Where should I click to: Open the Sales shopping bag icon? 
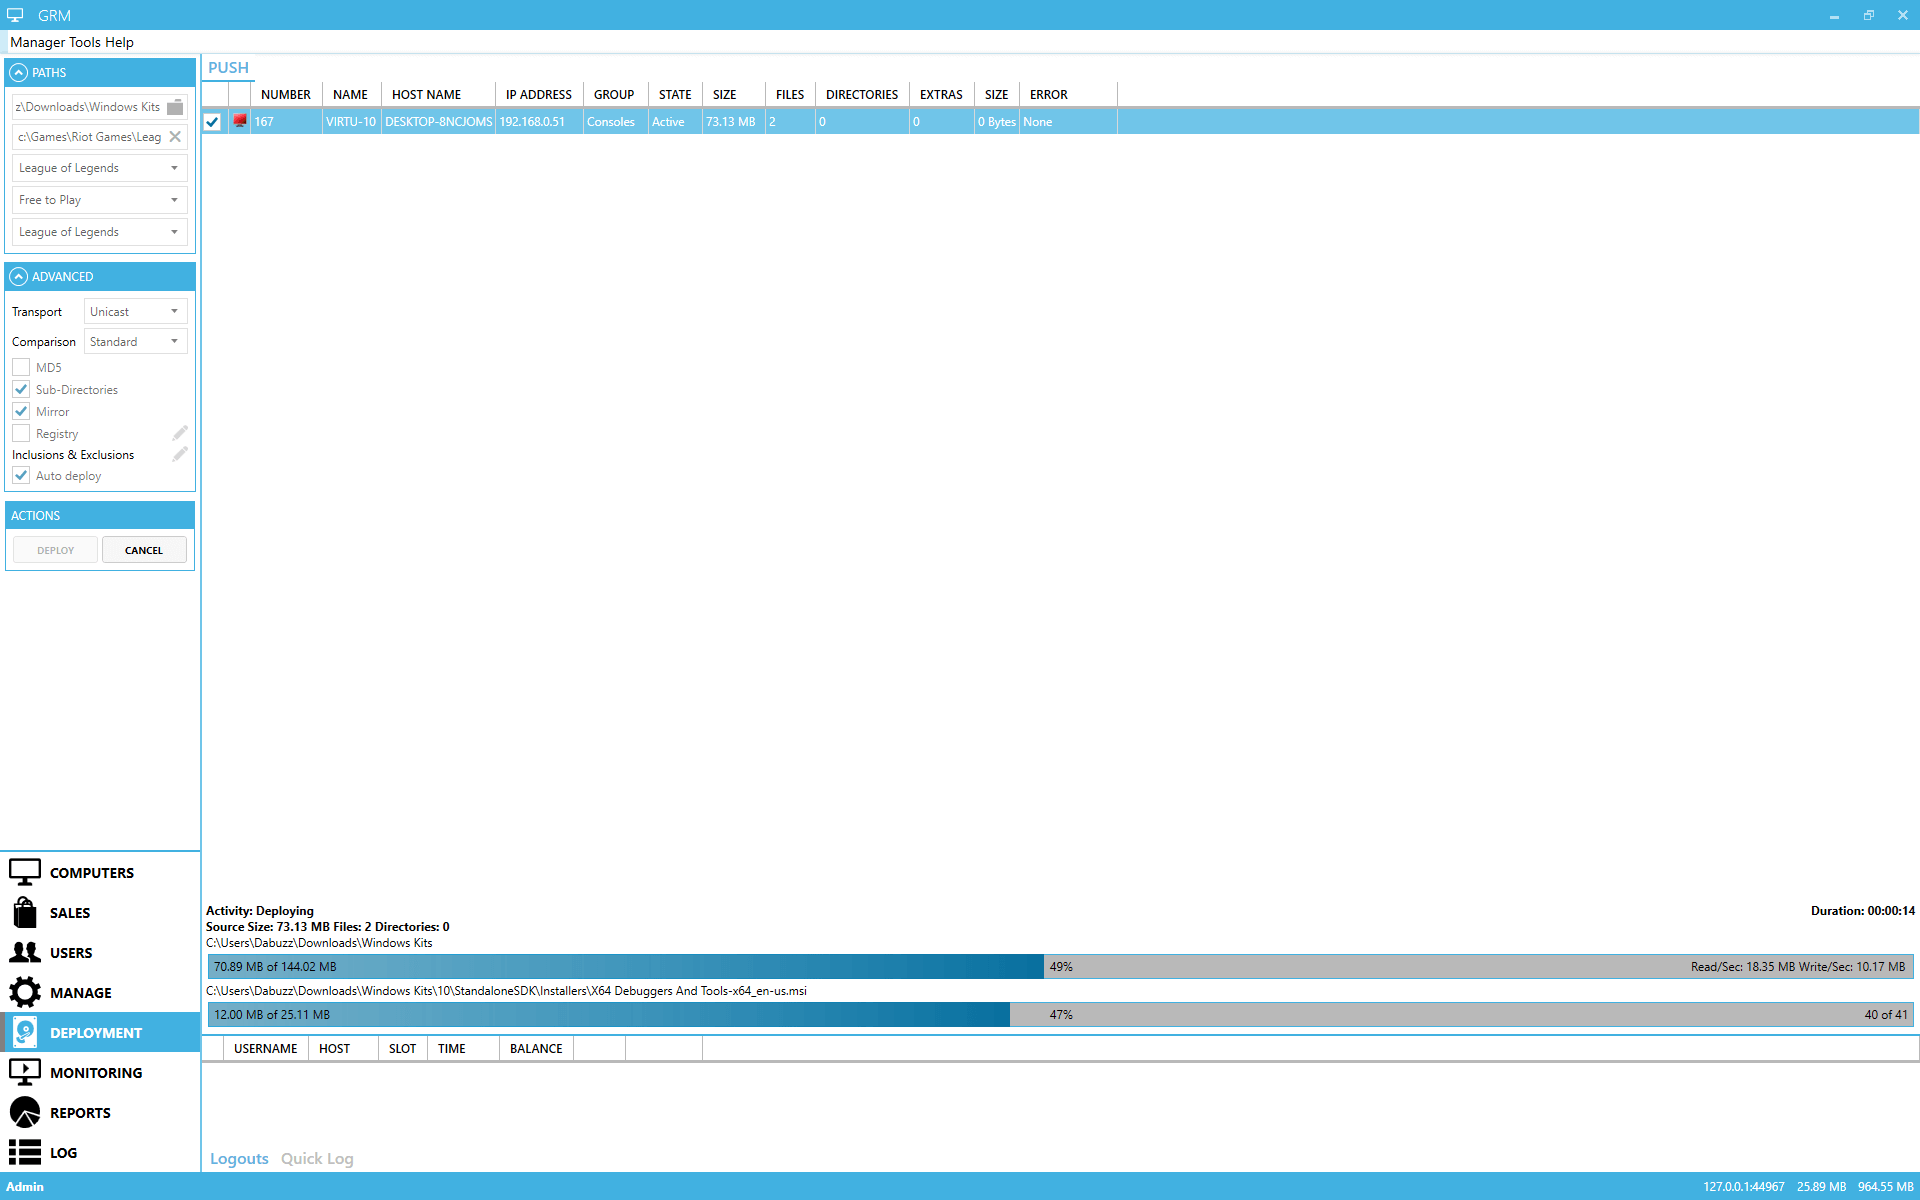pyautogui.click(x=25, y=912)
